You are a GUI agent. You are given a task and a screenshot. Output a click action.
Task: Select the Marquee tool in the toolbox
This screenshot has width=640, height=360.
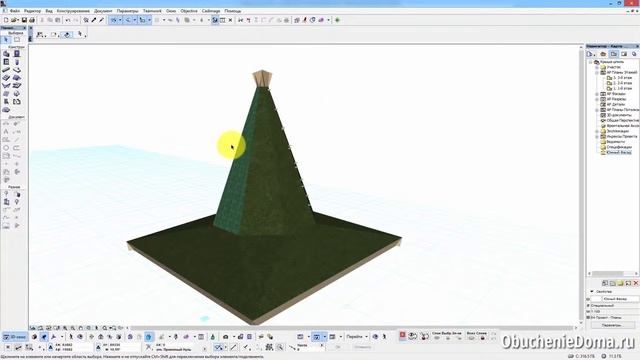17,40
